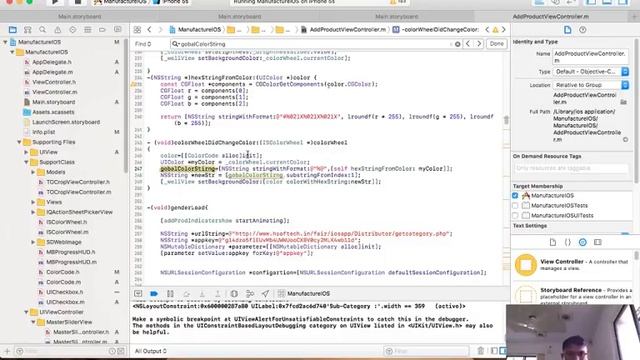Open UICheckbox.m file
This screenshot has width=640, height=360.
(65, 302)
